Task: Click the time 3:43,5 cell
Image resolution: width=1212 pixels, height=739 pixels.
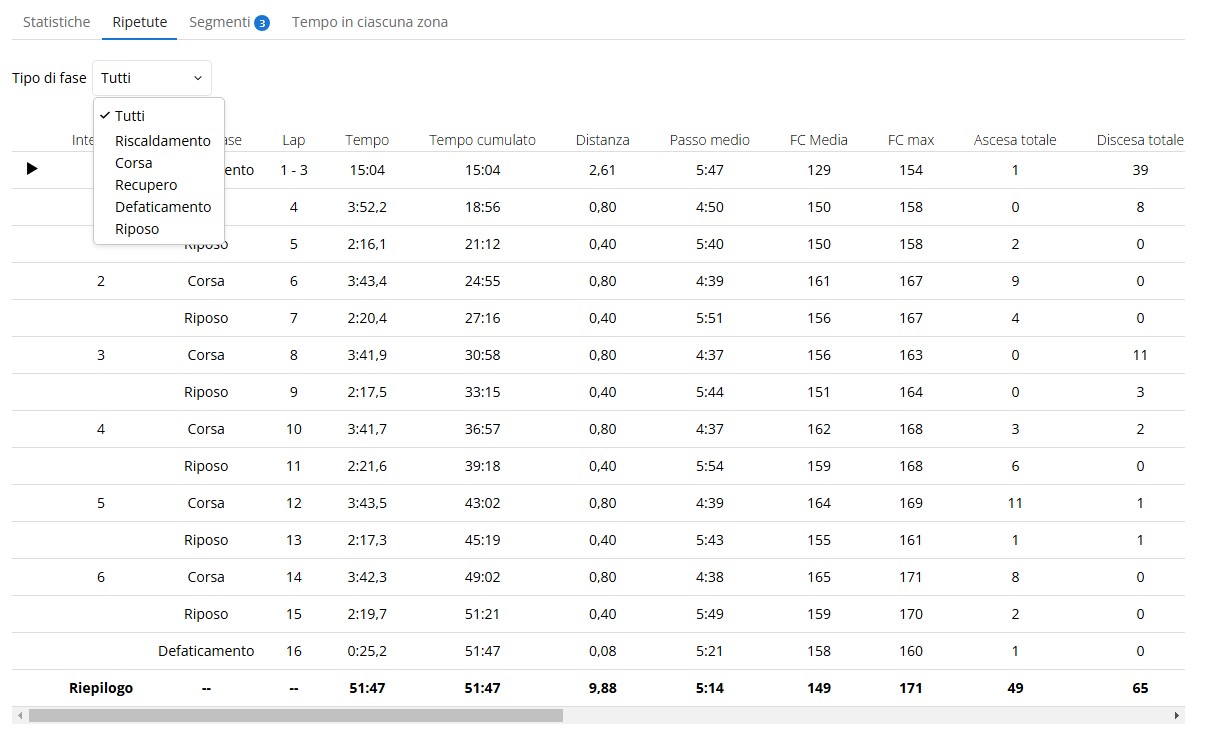Action: 367,503
